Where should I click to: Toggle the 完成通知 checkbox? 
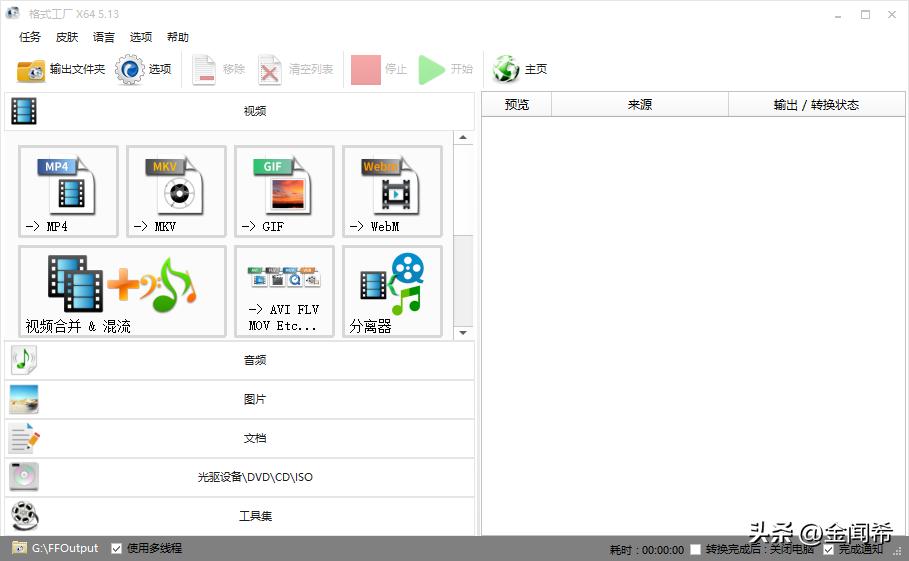[828, 549]
